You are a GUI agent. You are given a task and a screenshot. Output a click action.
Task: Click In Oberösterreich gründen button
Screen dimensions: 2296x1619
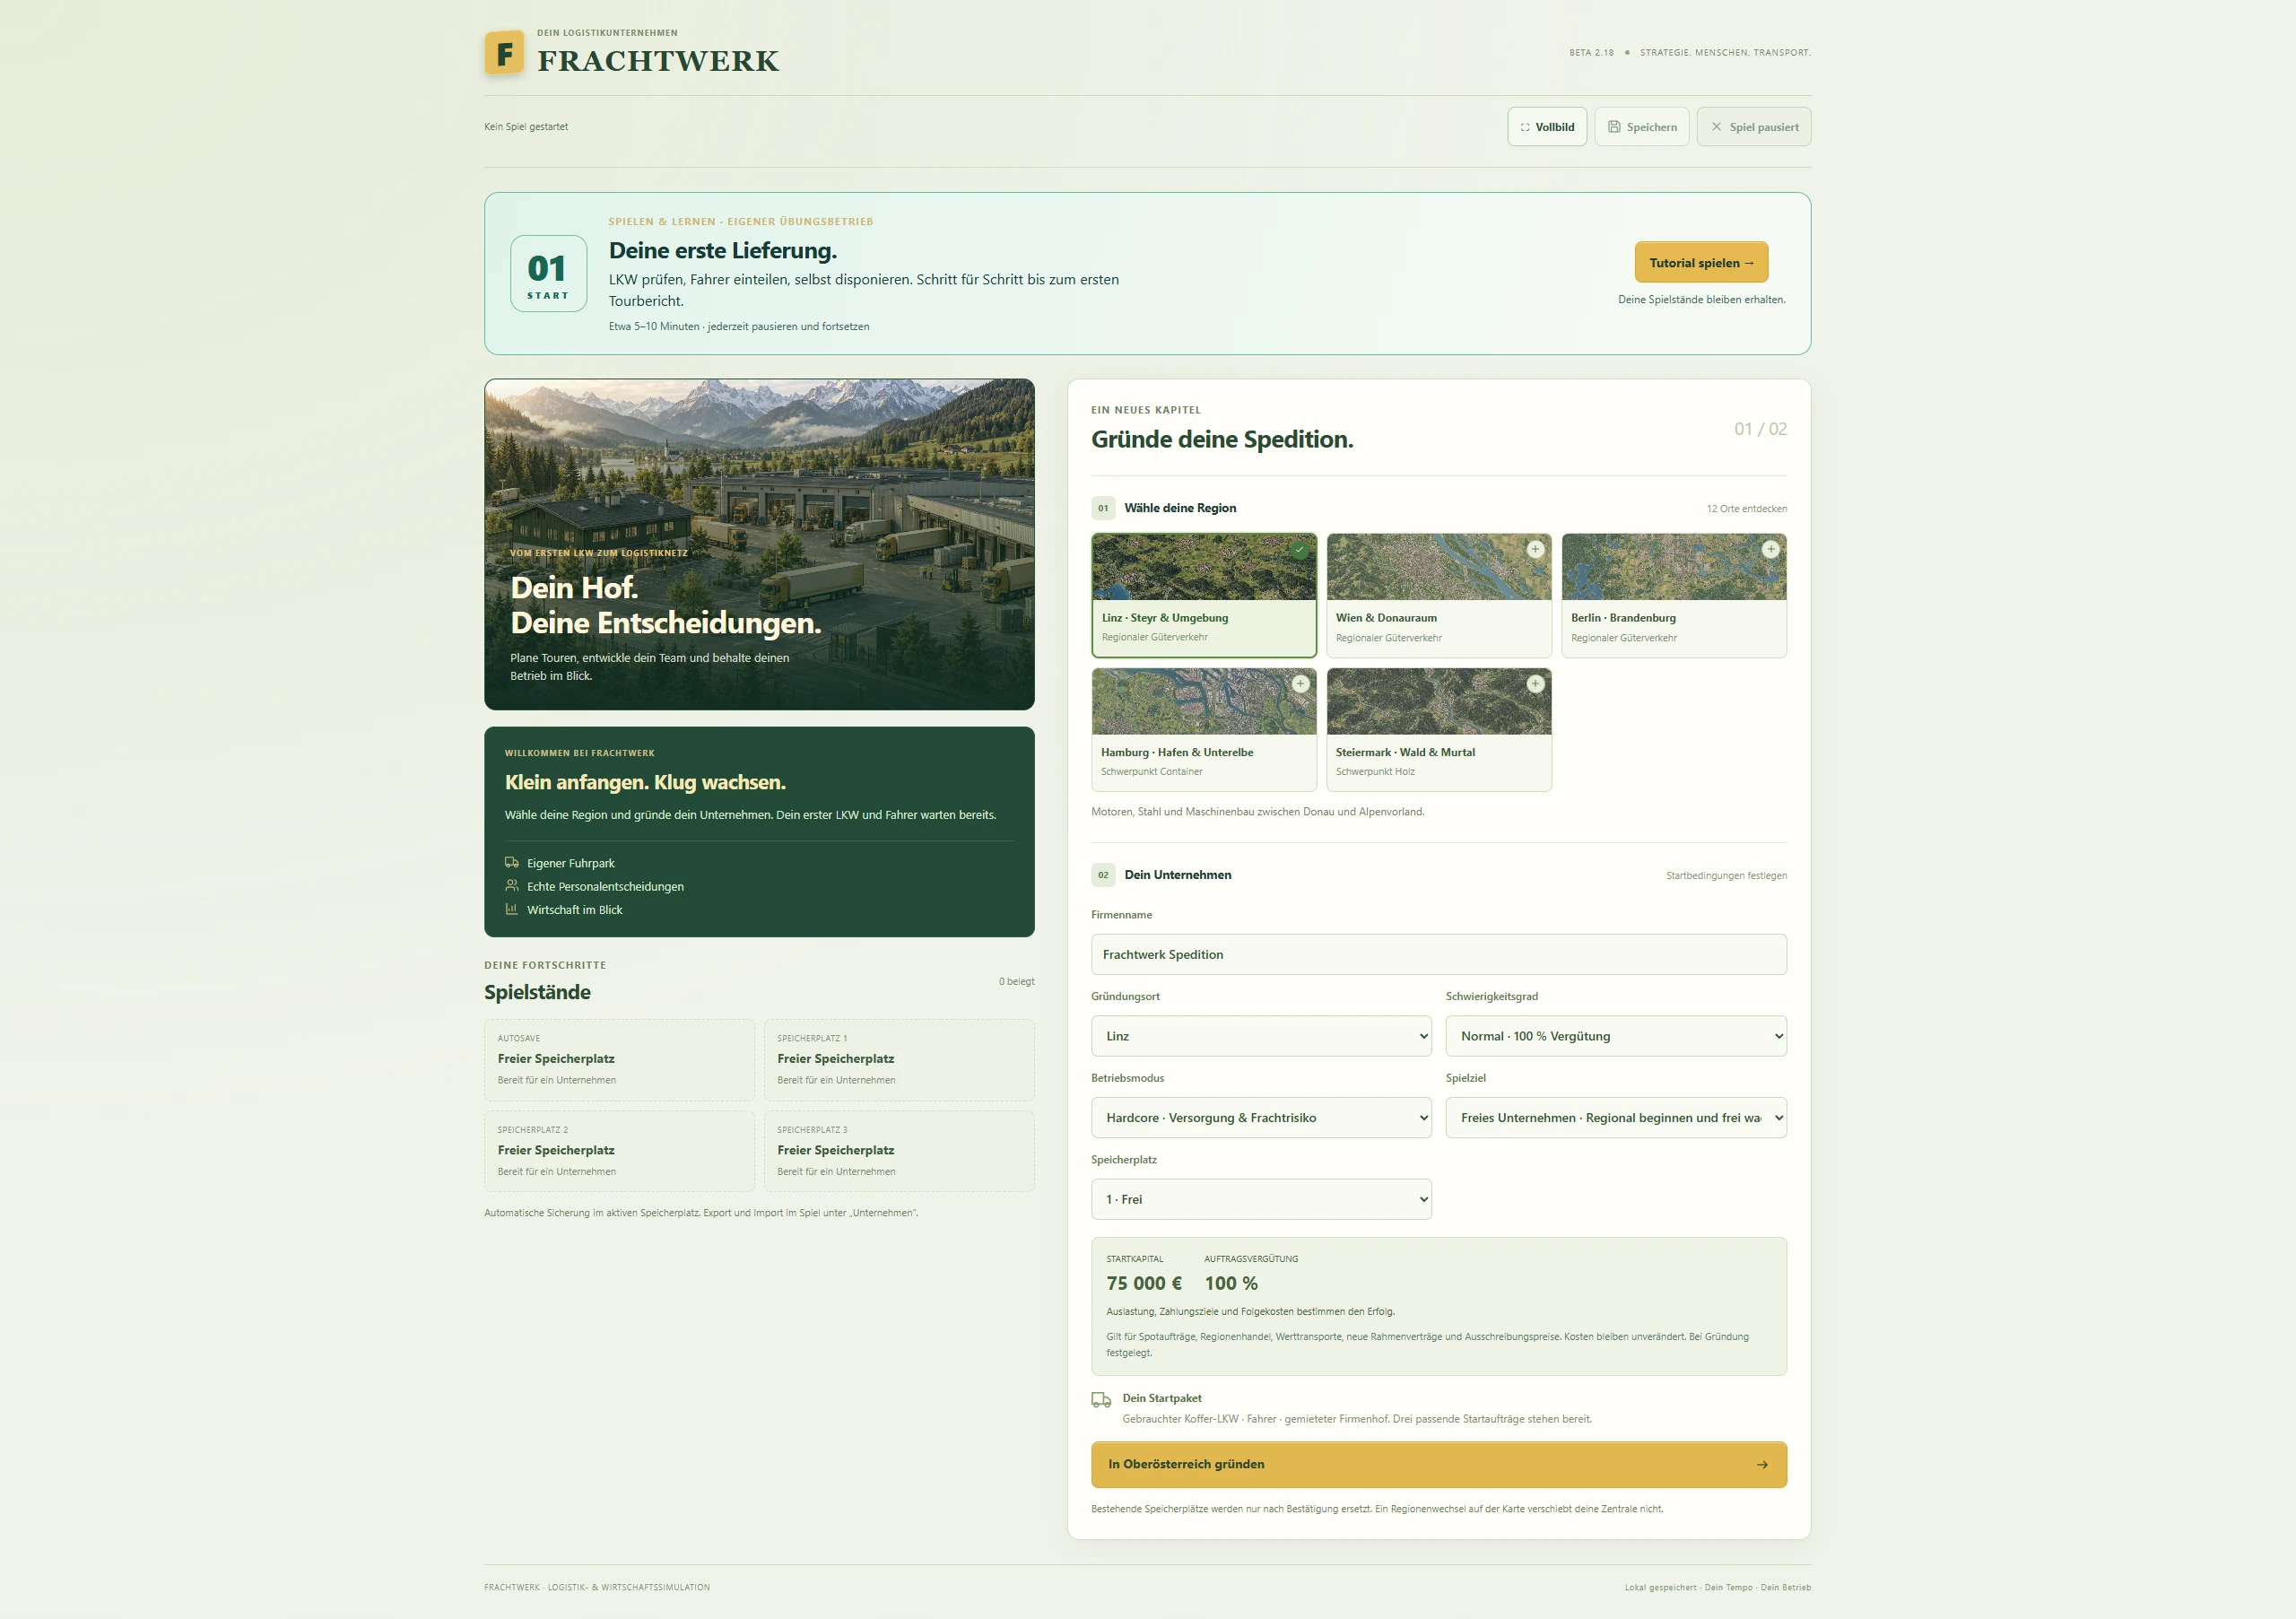coord(1439,1465)
